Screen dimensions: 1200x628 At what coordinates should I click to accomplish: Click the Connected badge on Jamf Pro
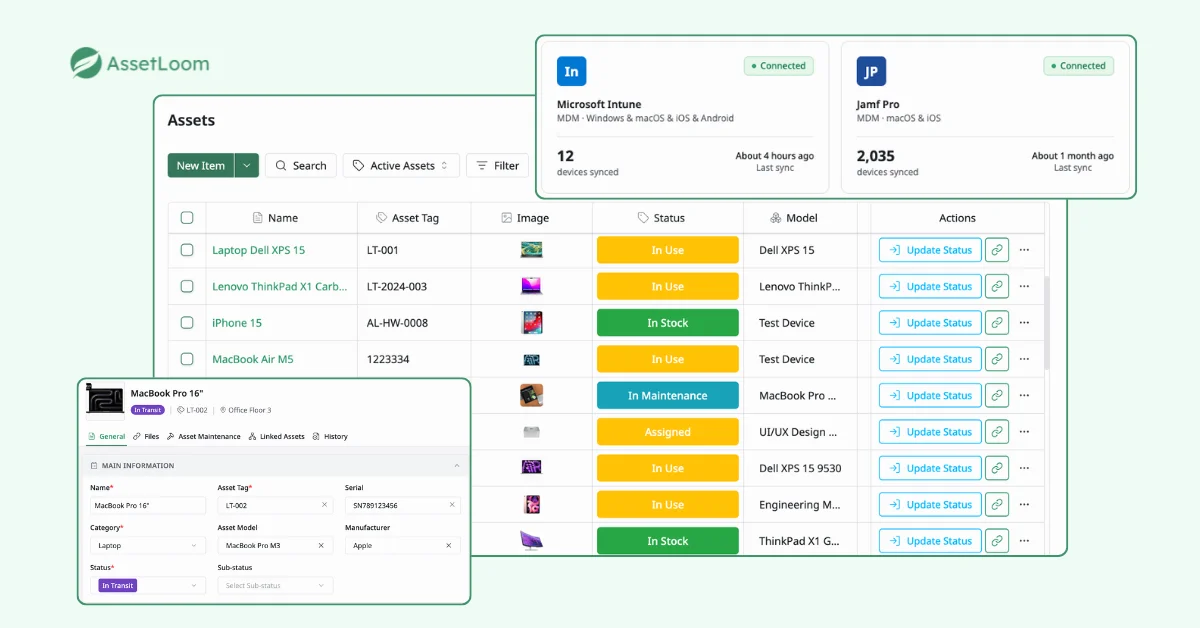tap(1079, 66)
